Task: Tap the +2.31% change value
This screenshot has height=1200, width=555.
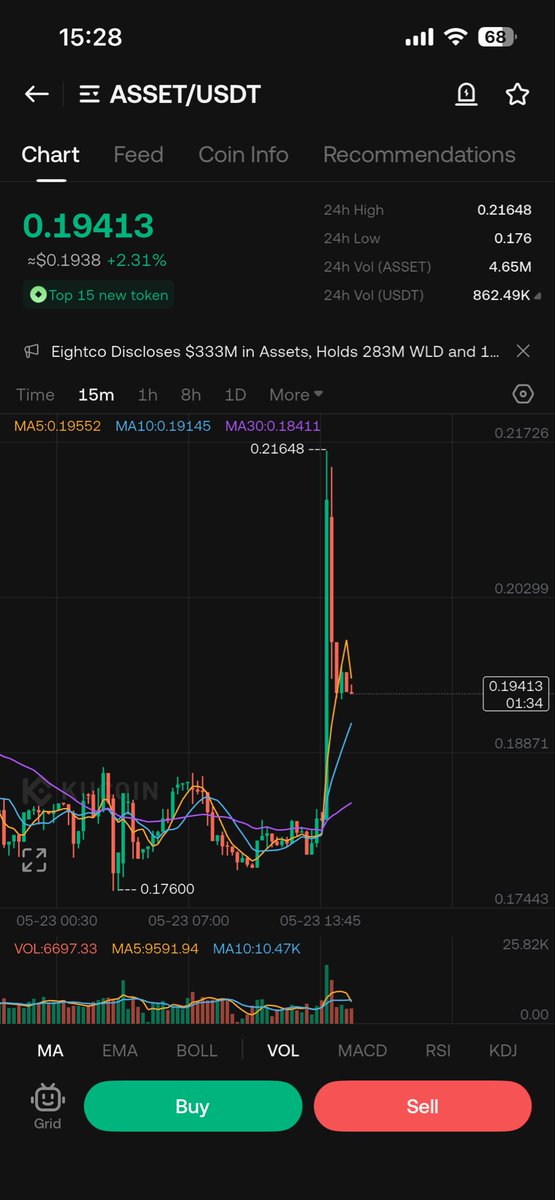Action: (135, 260)
